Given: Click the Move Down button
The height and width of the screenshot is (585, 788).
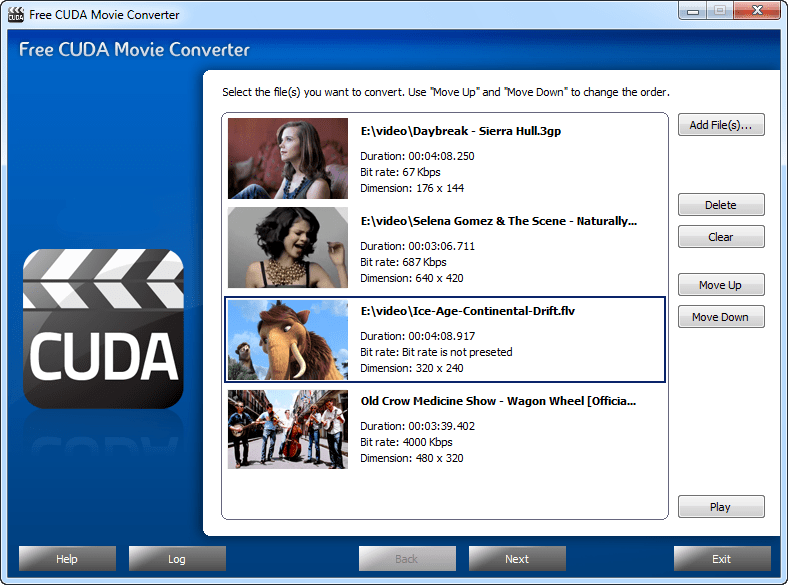Looking at the screenshot, I should click(721, 317).
